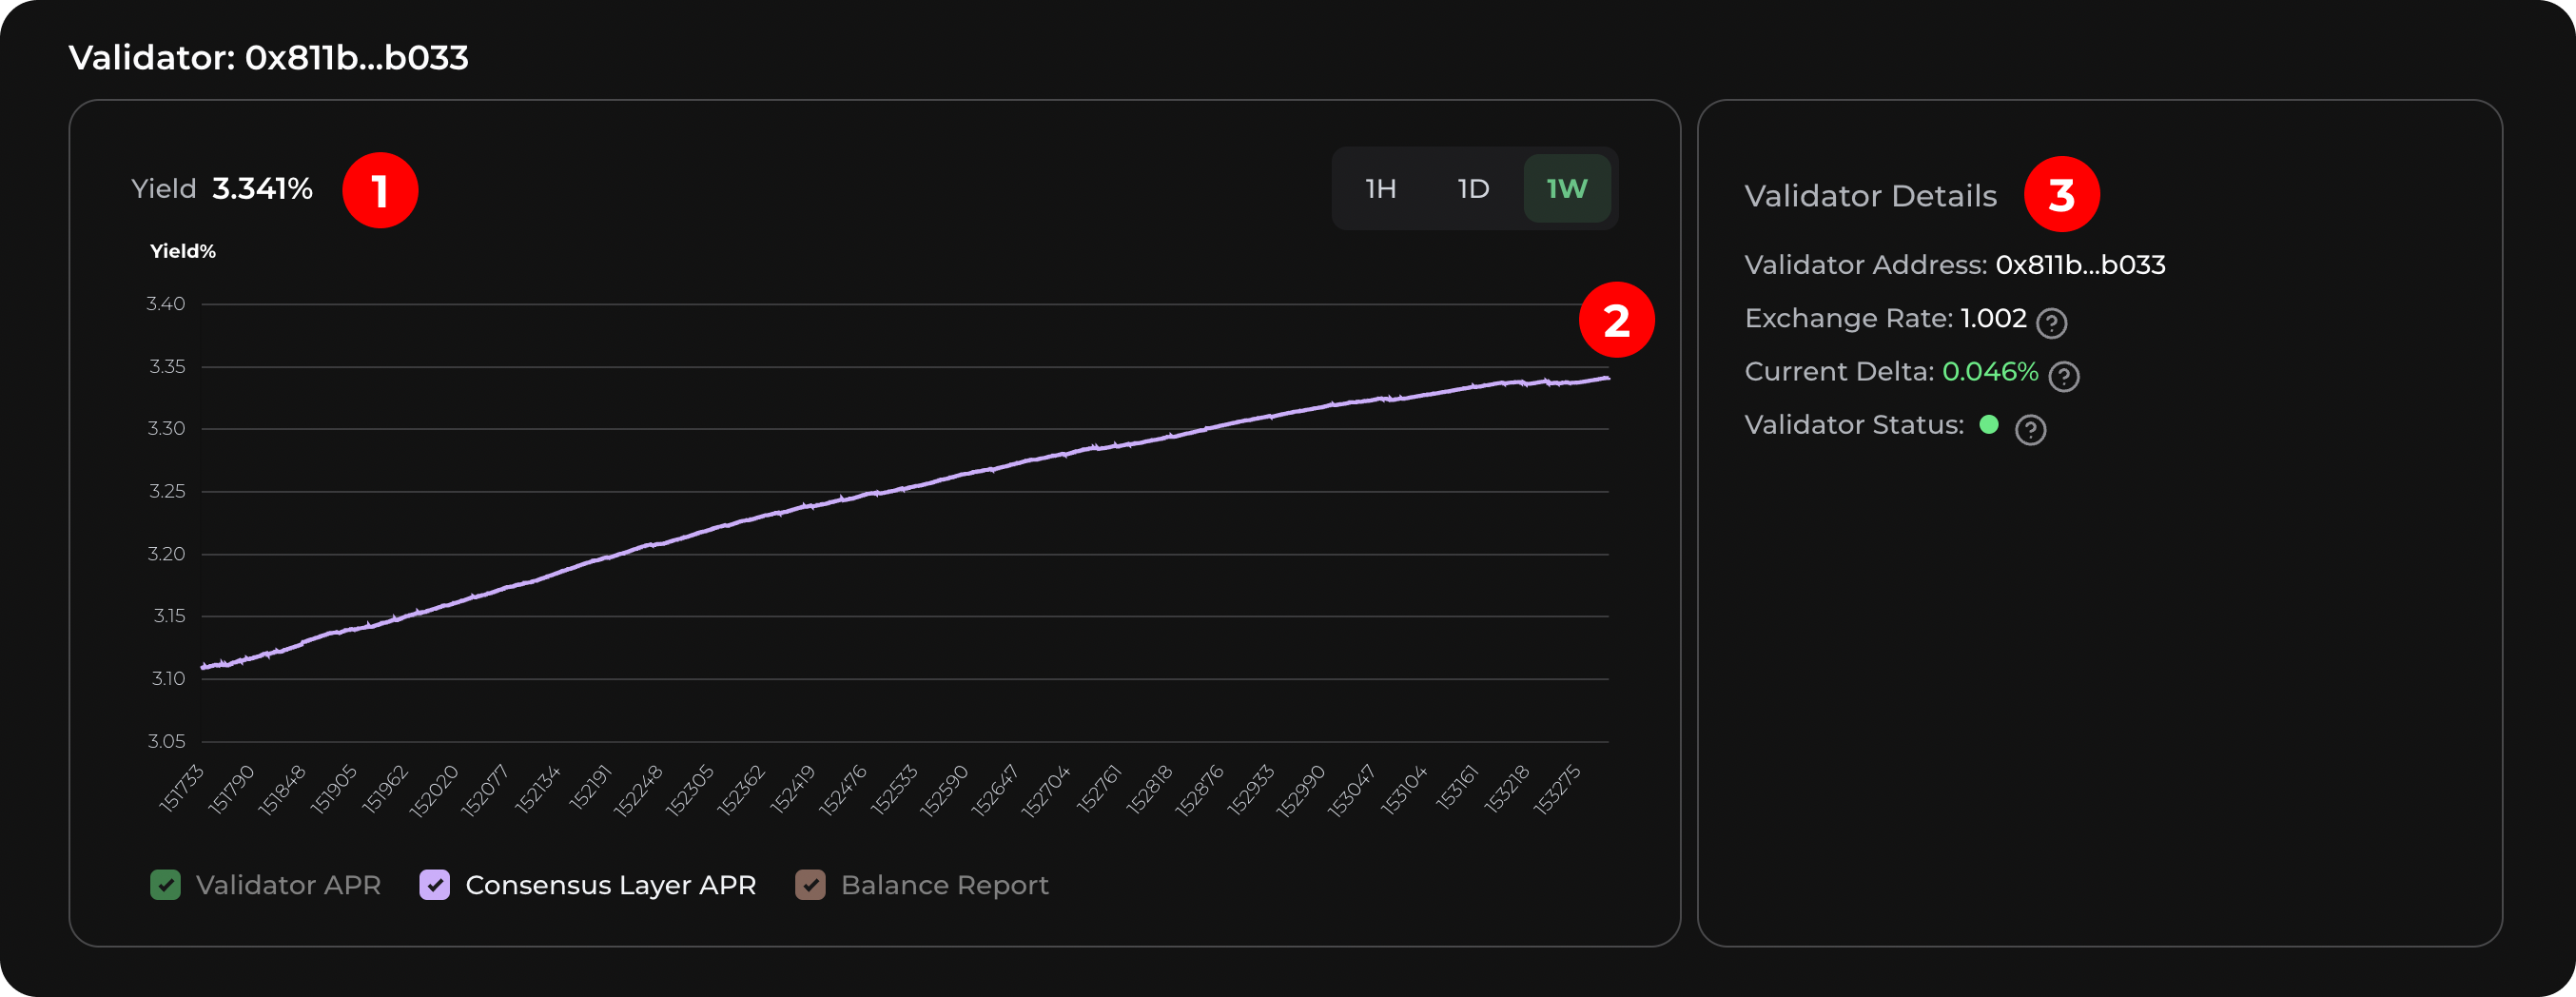Click the 152933 x-axis label
This screenshot has width=2576, height=997.
click(1251, 791)
